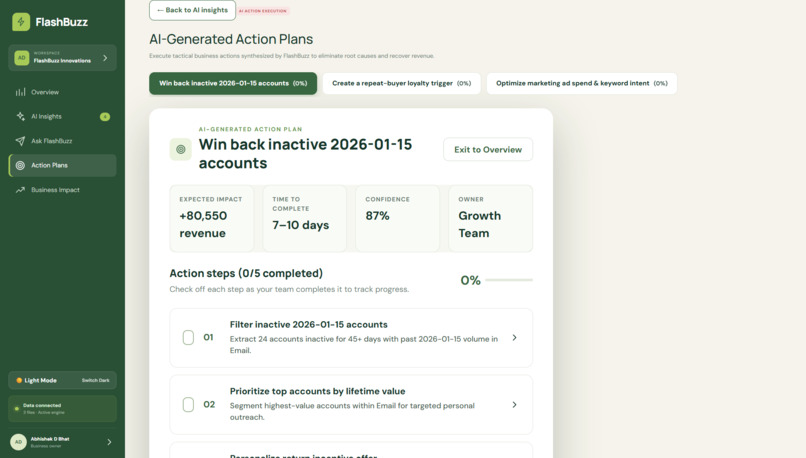Screen dimensions: 806x458
Task: Select the Create a repeat-buyer loyalty trigger tab
Action: pyautogui.click(x=401, y=83)
